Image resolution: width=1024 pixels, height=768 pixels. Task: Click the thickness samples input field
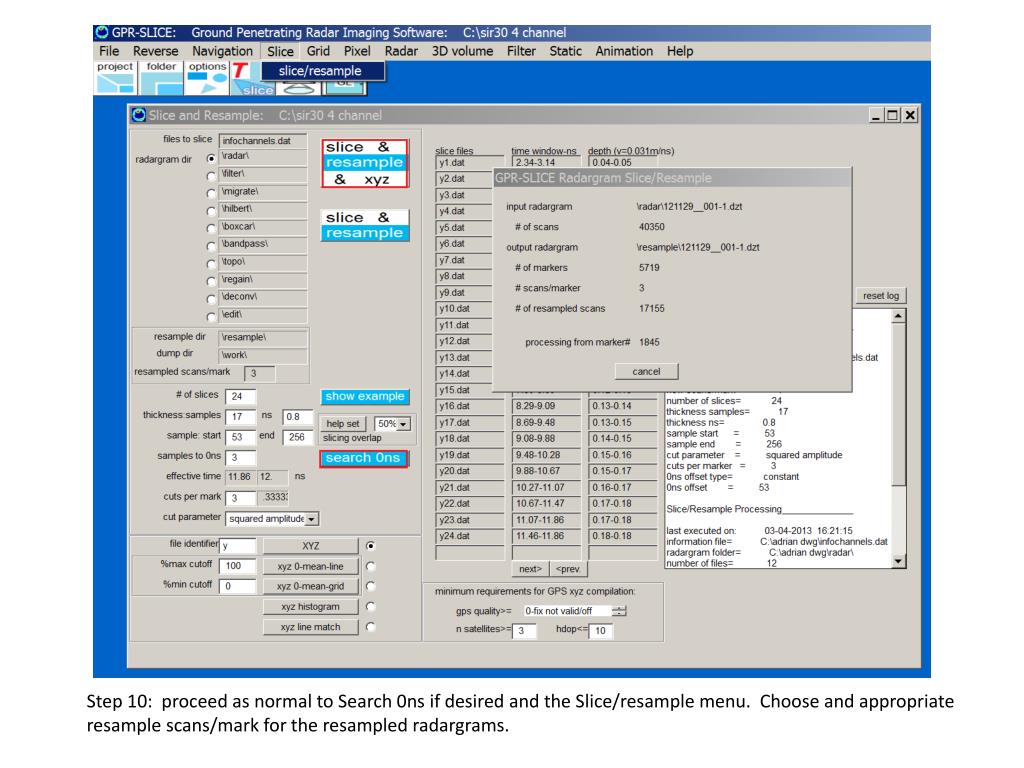(240, 417)
